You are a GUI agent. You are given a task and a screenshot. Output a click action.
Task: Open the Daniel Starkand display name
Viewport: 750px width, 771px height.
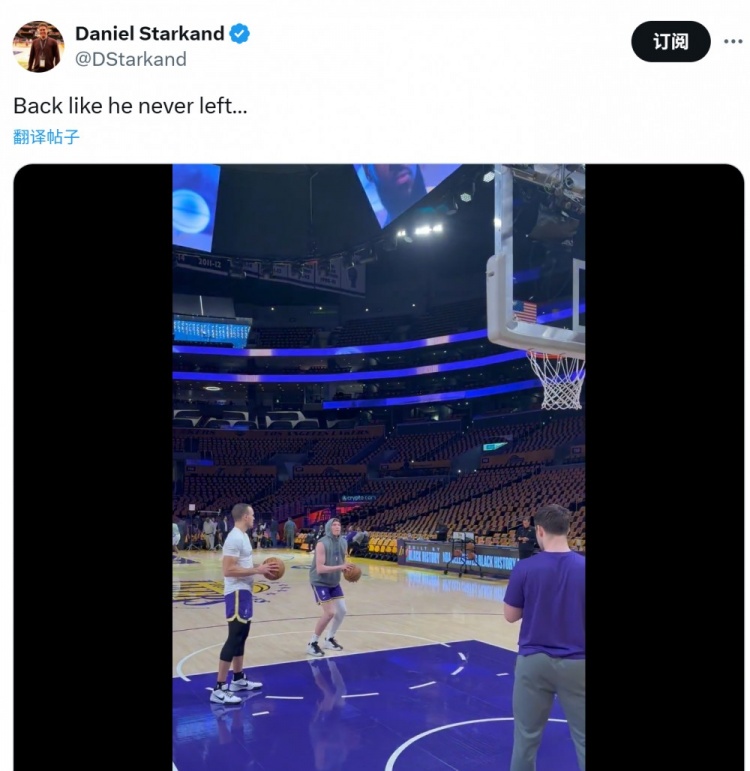149,34
